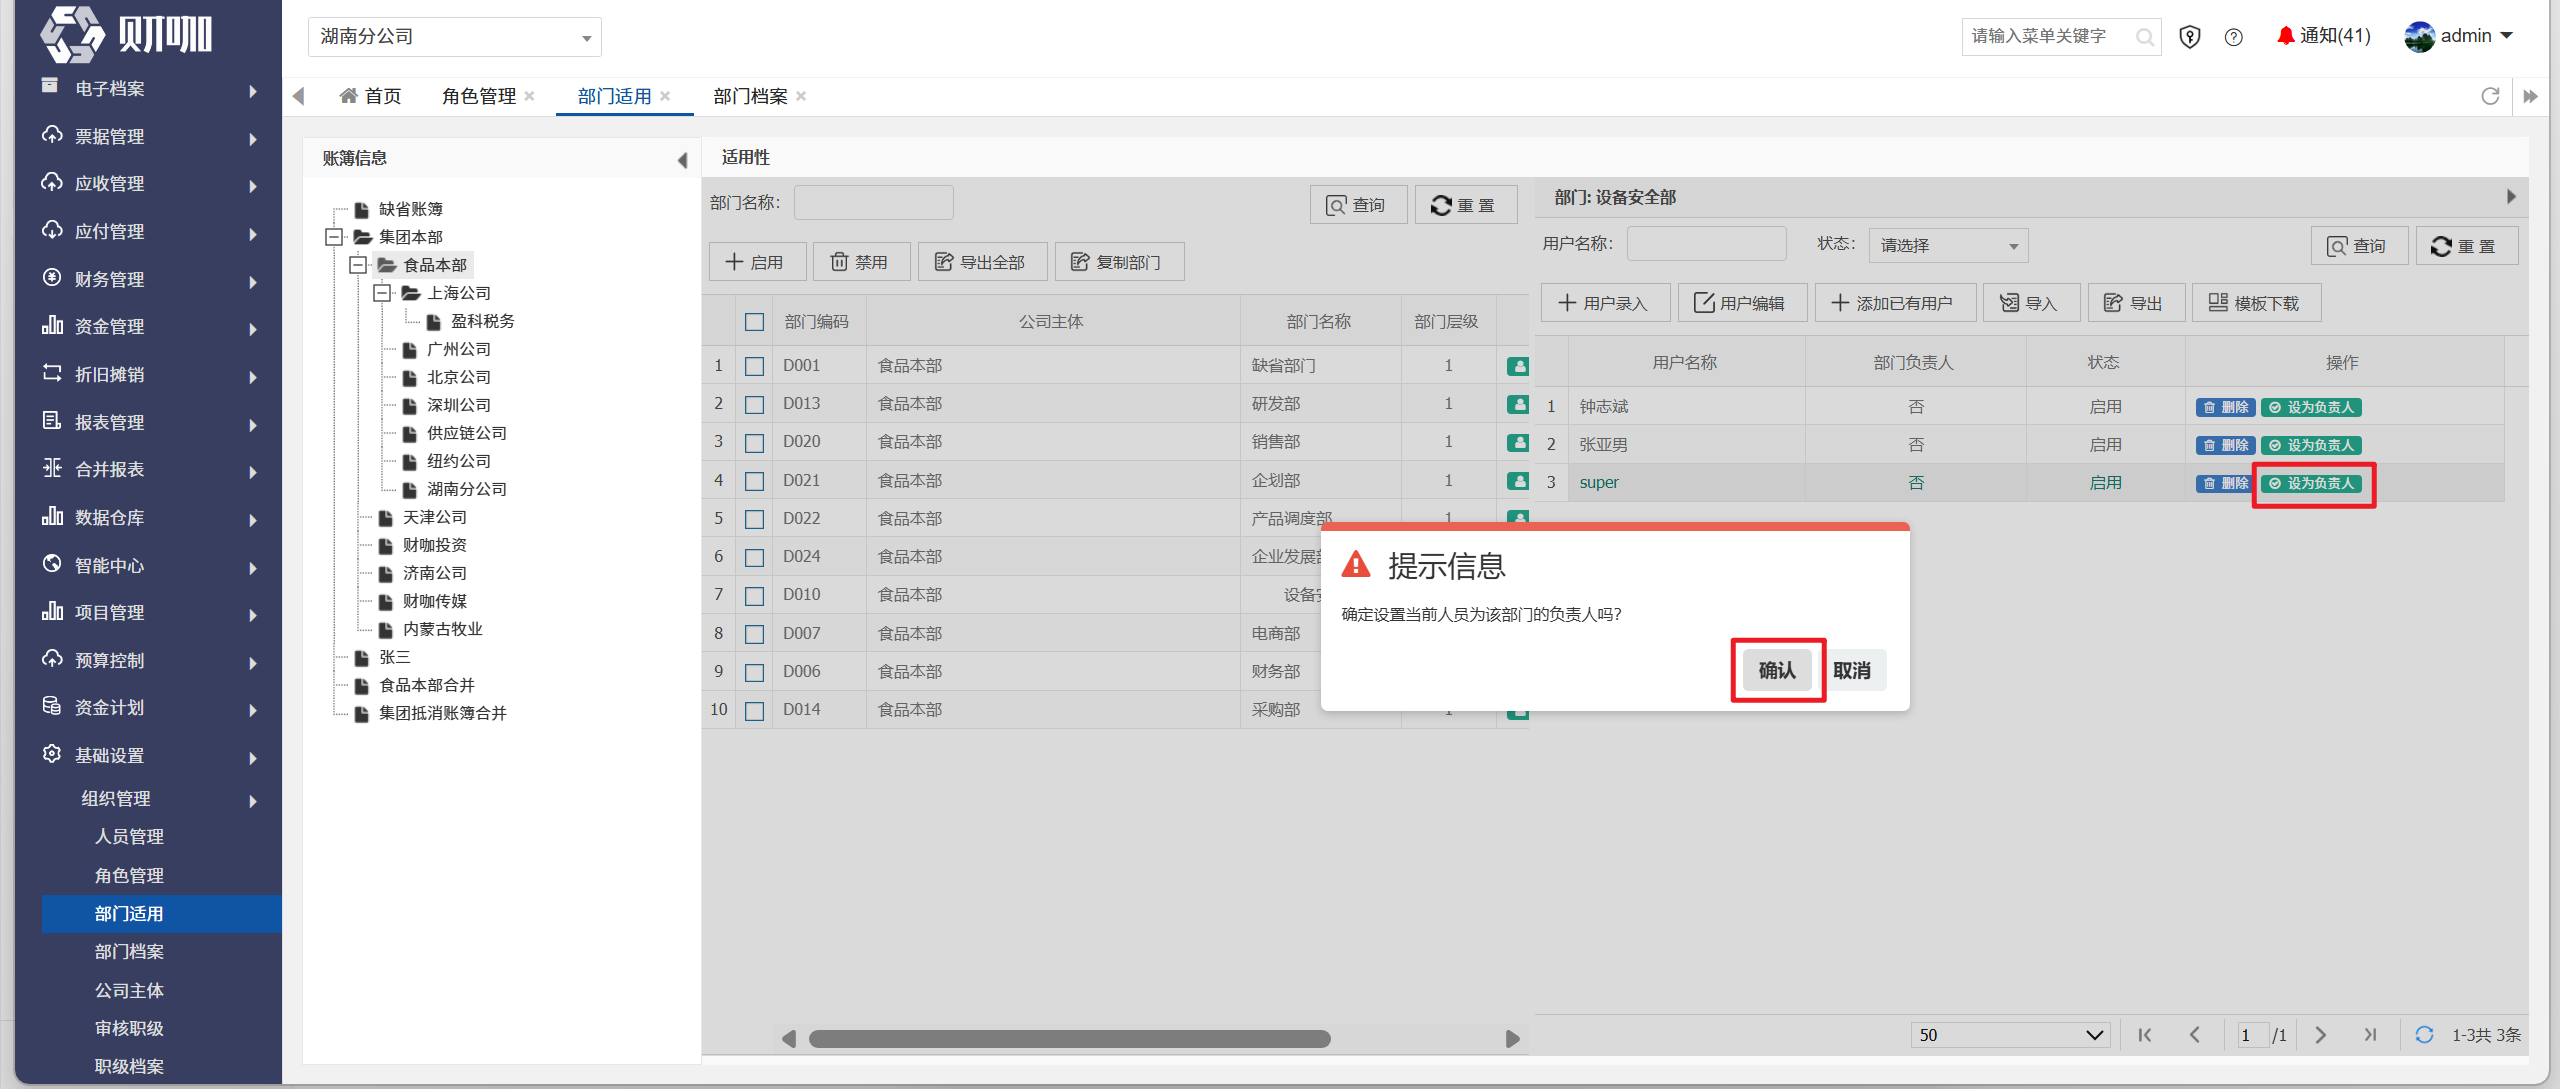The image size is (2560, 1089).
Task: Open the 湖南分公司 company dropdown
Action: coord(455,37)
